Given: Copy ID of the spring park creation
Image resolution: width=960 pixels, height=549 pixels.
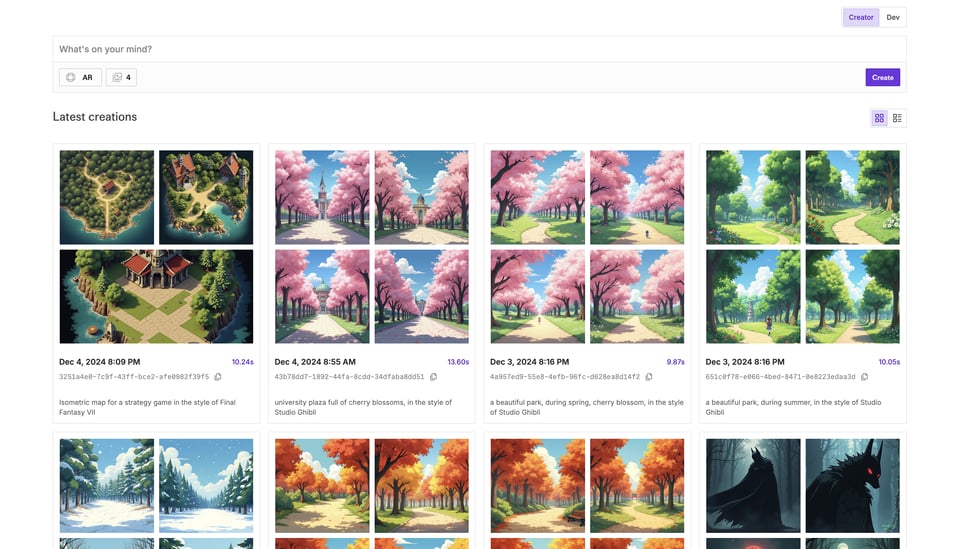Looking at the screenshot, I should 649,377.
